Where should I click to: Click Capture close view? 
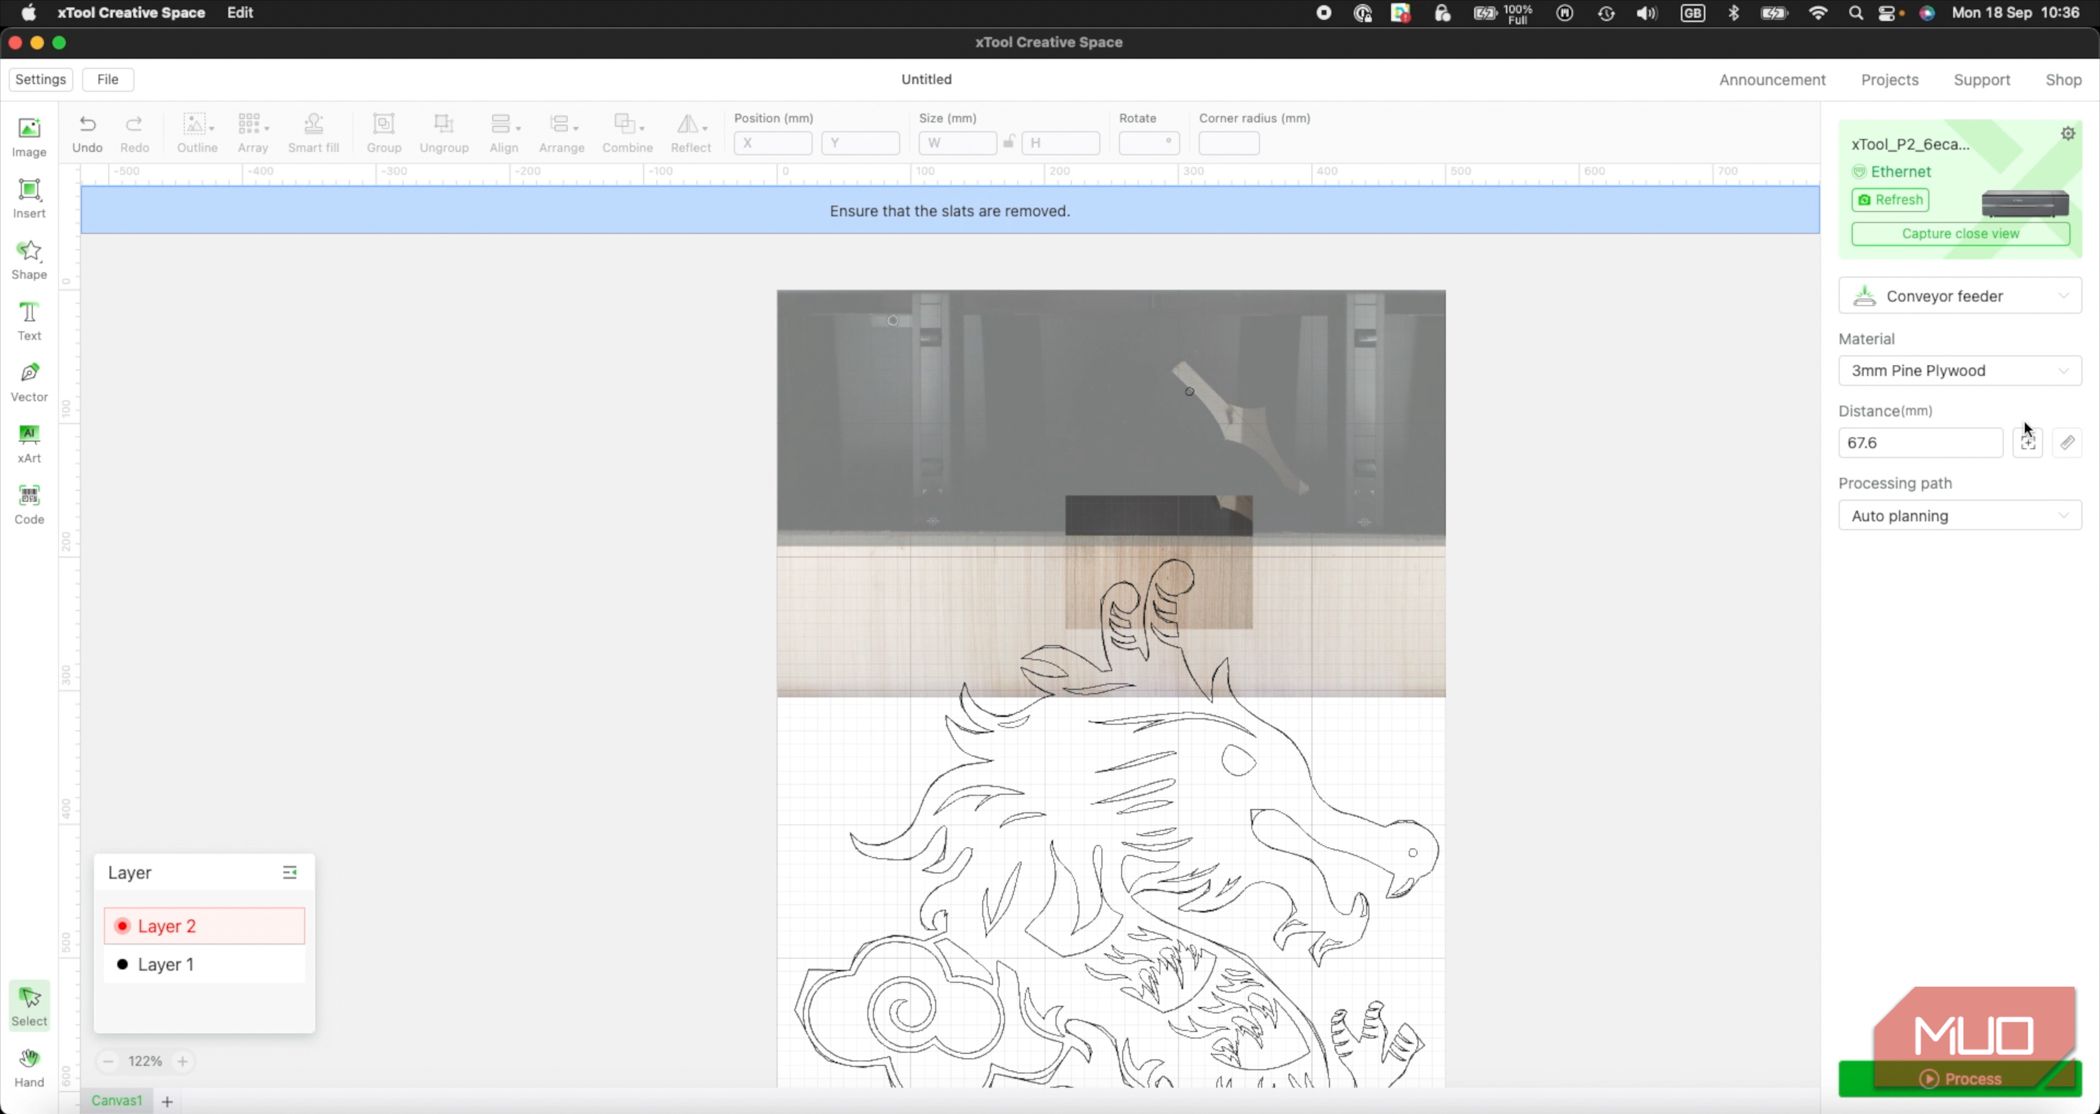point(1959,233)
